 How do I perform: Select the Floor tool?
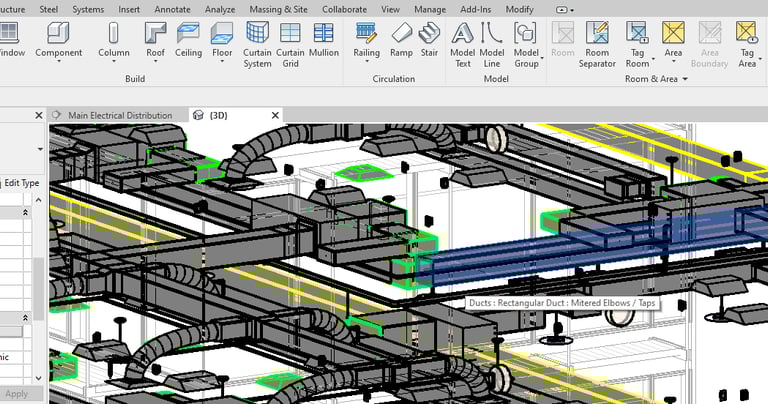[x=221, y=41]
